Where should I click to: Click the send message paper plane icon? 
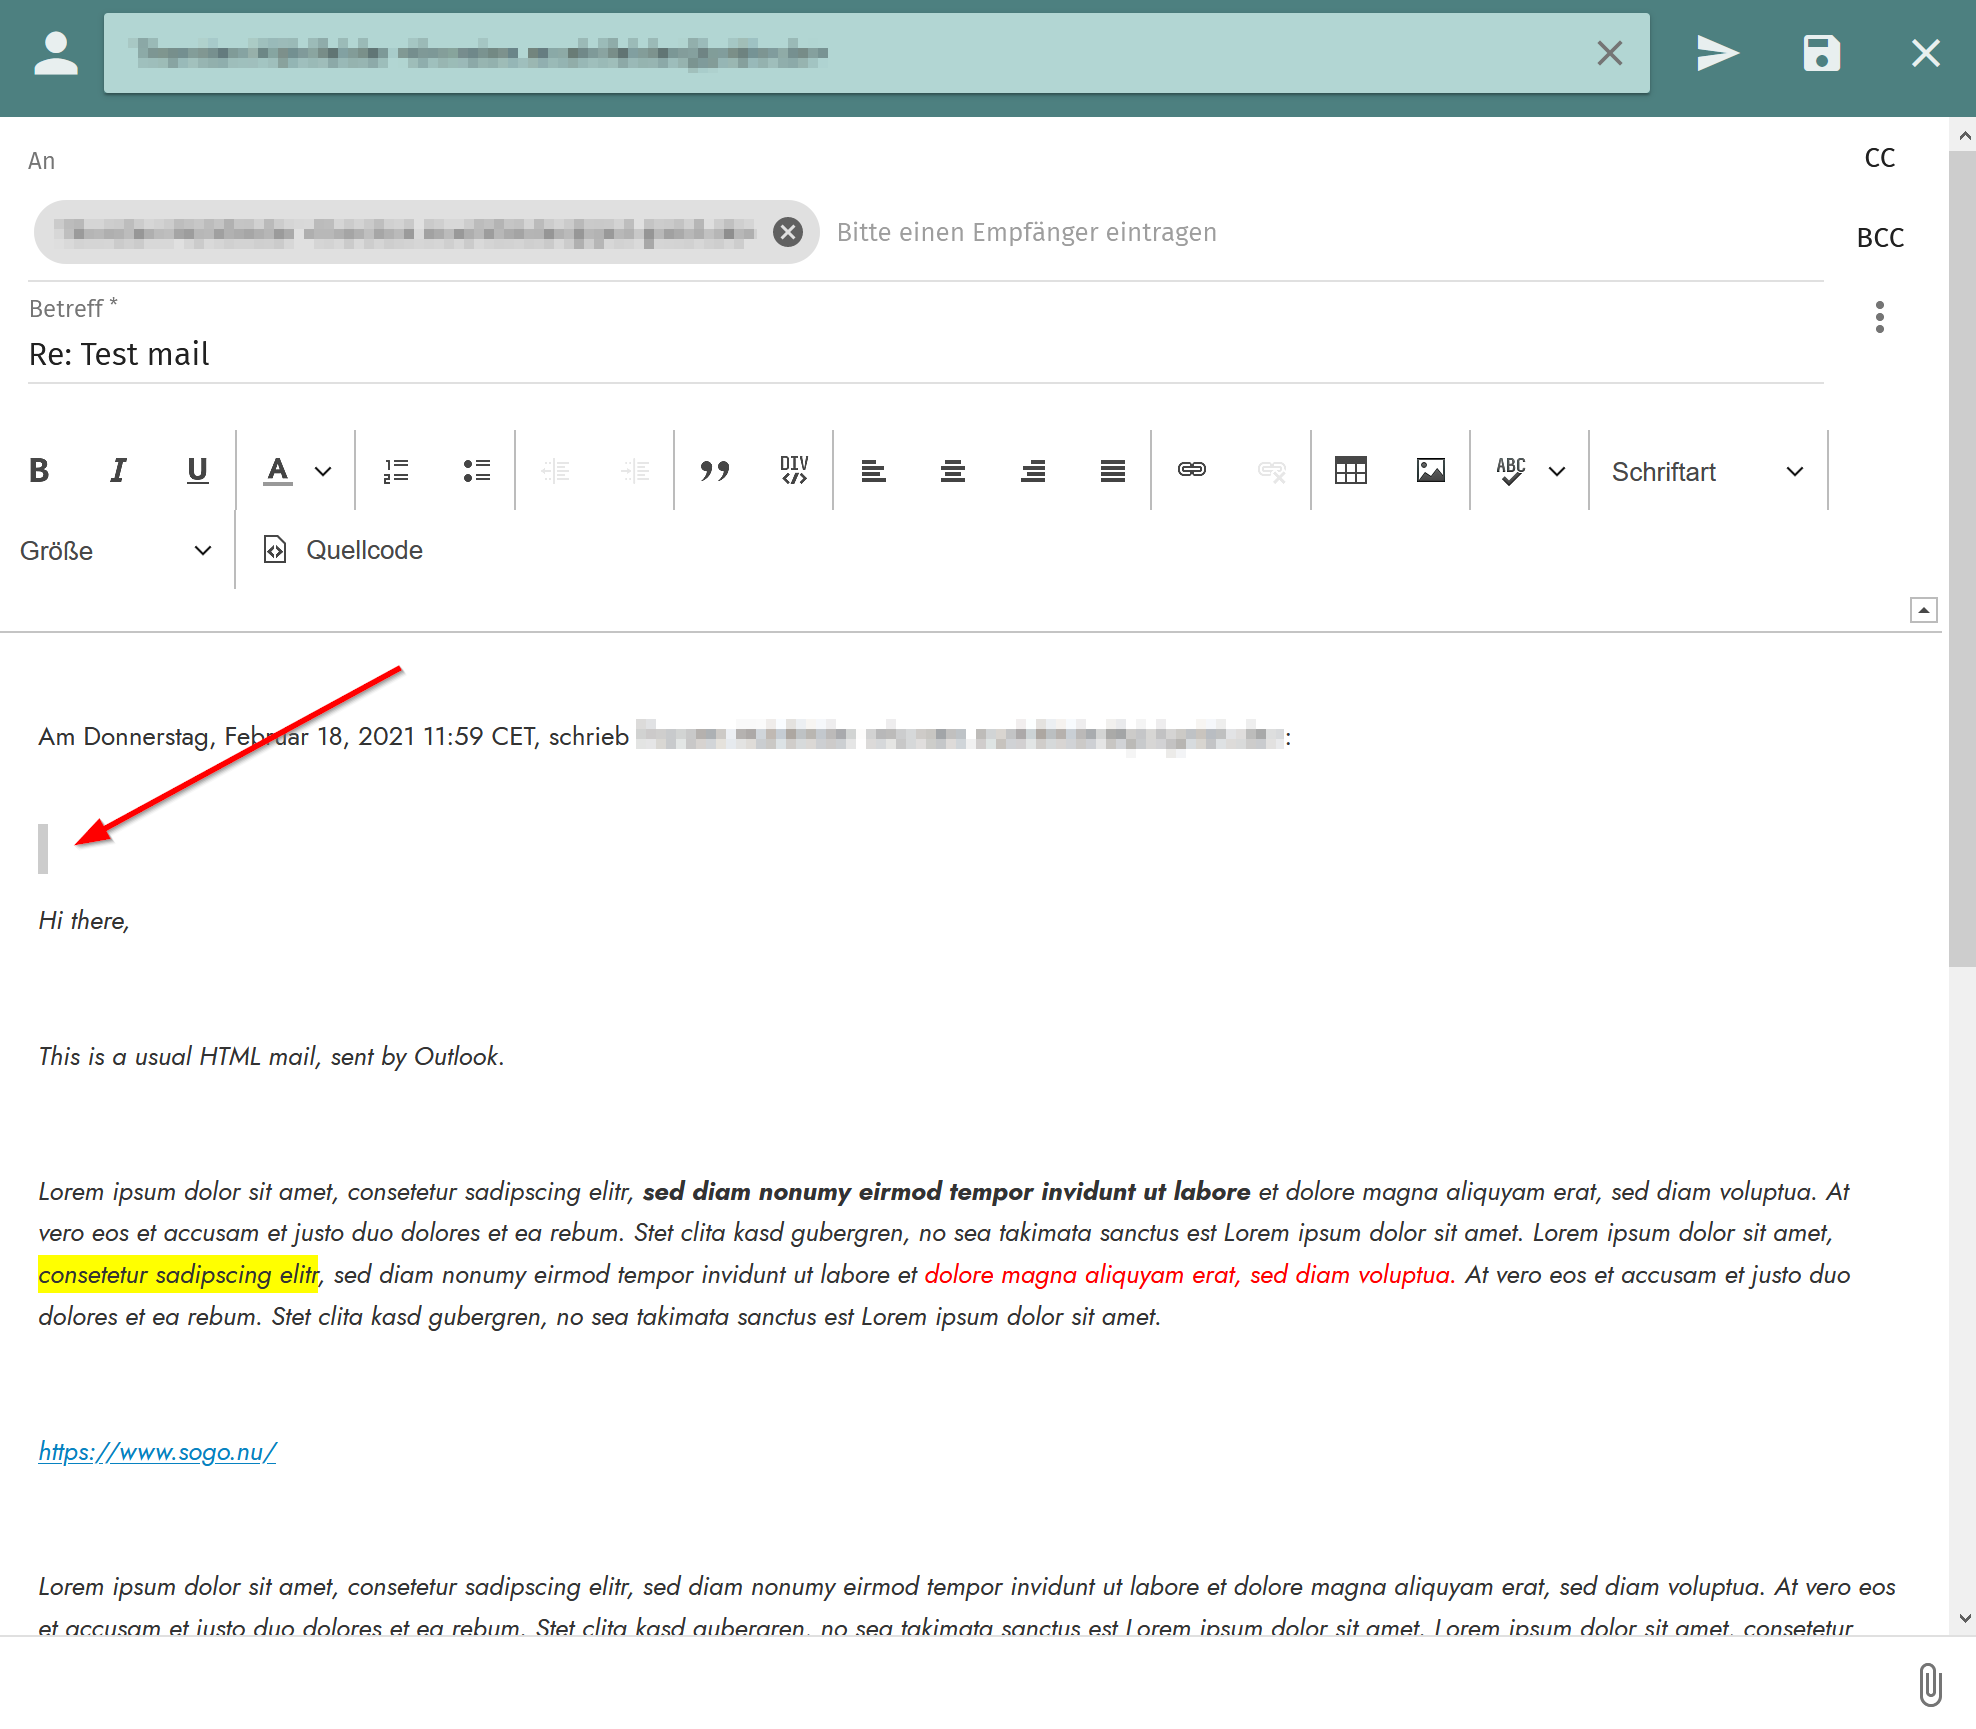(1717, 53)
